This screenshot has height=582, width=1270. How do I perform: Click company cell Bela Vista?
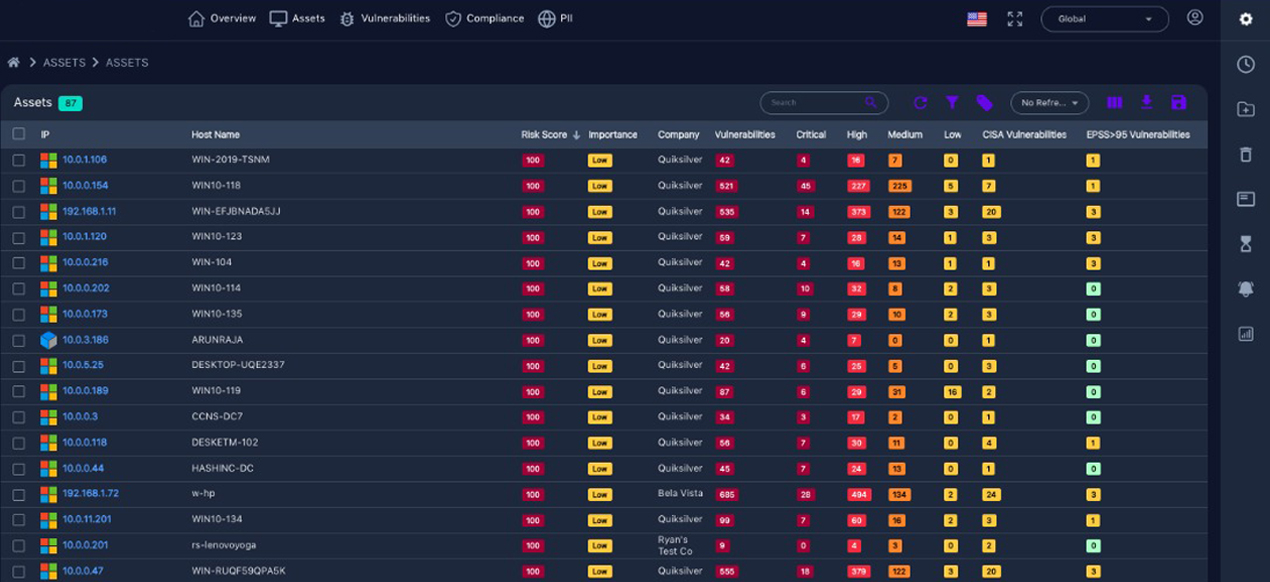681,493
